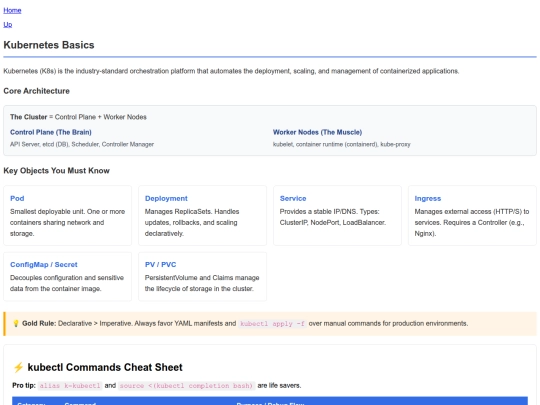Open the Home link
Viewport: 540px width, 405px height.
coord(12,10)
